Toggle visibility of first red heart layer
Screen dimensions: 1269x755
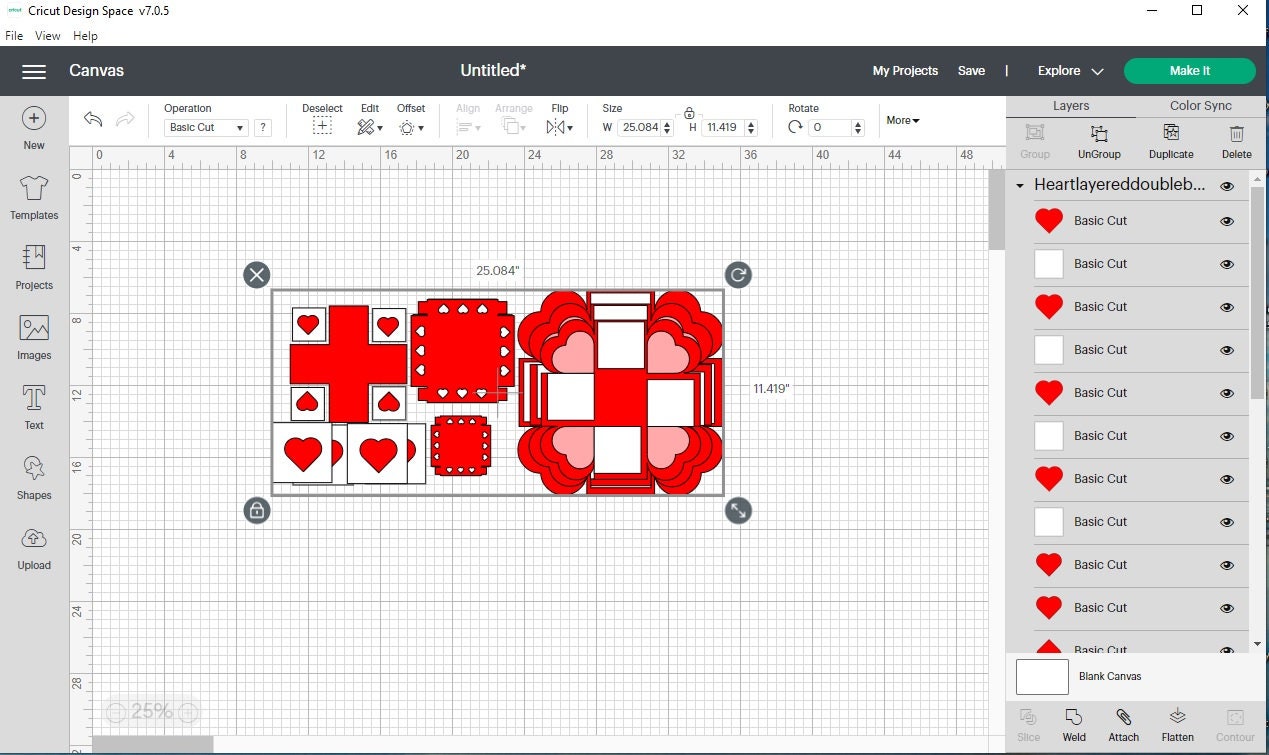tap(1227, 222)
